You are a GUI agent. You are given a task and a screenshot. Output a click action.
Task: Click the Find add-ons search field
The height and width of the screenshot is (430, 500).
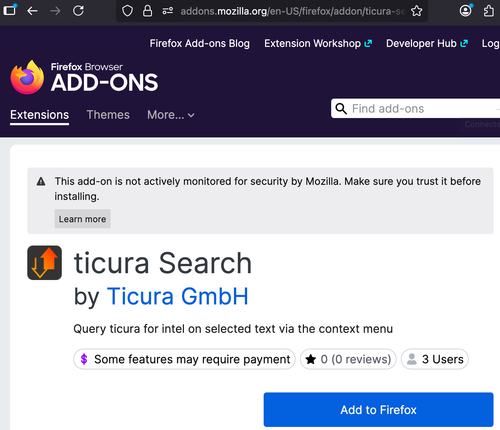(x=416, y=108)
